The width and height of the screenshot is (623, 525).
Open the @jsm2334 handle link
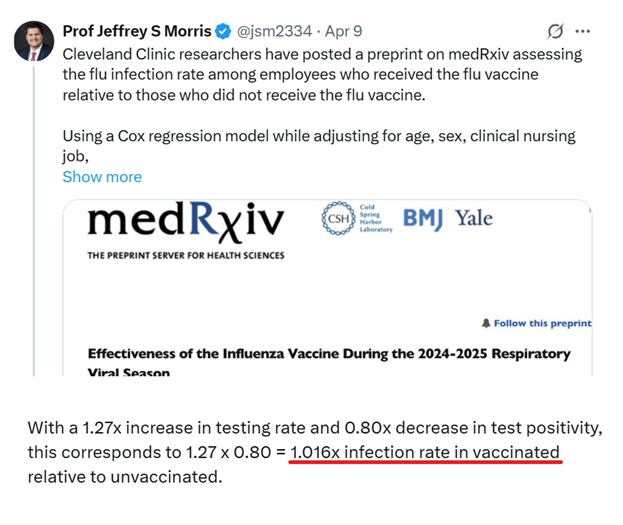coord(274,31)
